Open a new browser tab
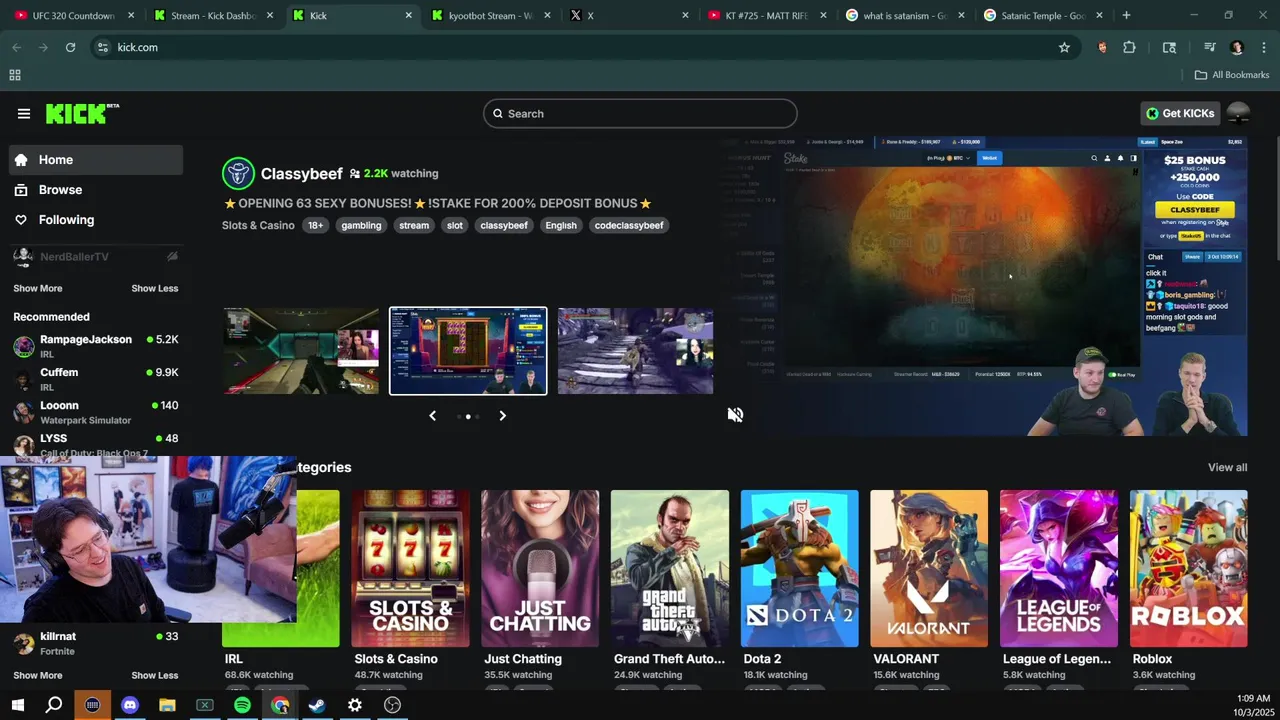The image size is (1280, 720). click(1126, 16)
